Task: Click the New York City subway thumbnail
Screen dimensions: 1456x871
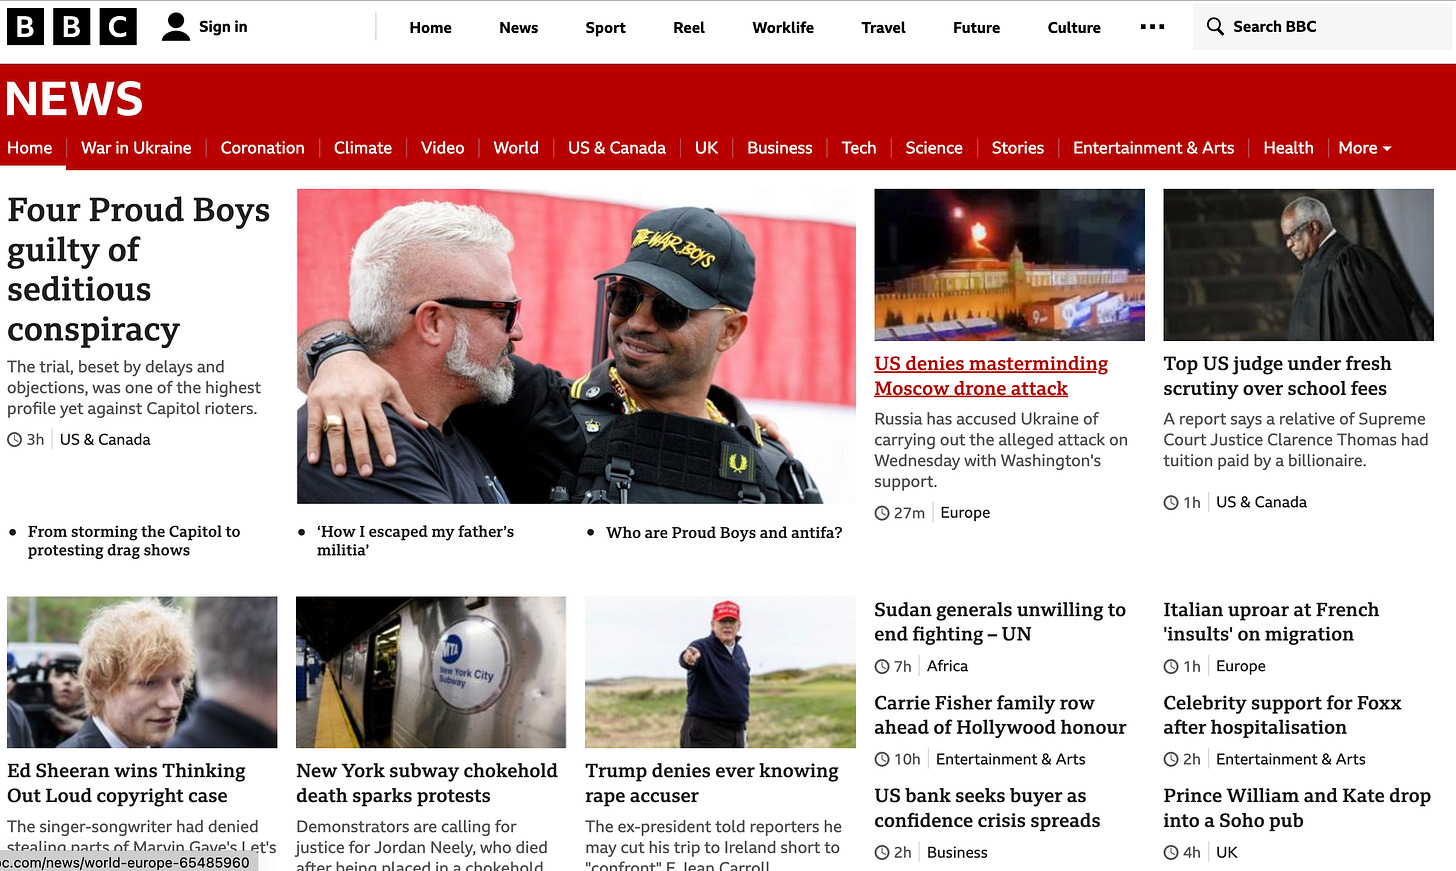Action: pyautogui.click(x=431, y=672)
